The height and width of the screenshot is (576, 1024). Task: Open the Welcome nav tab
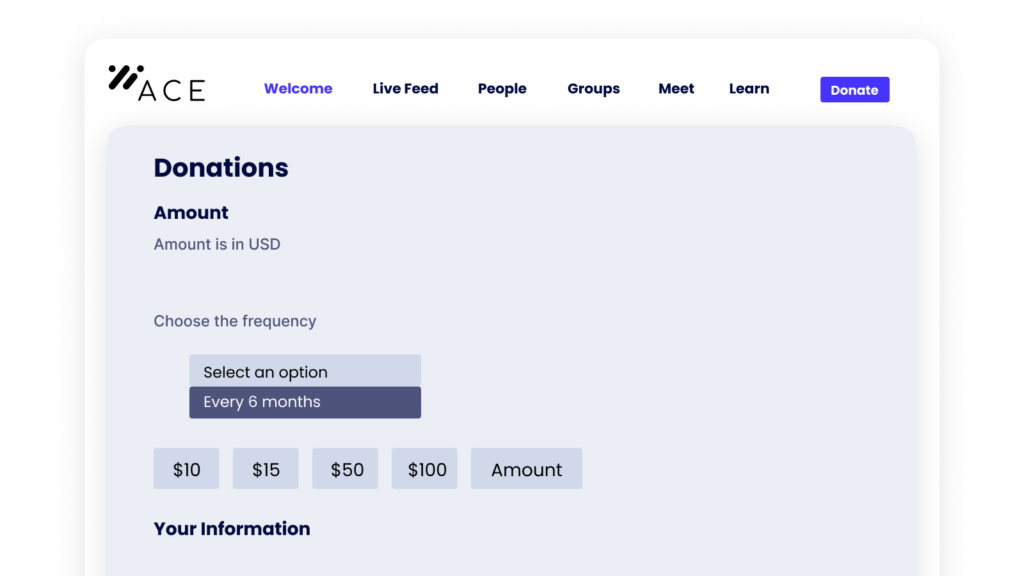click(x=298, y=88)
